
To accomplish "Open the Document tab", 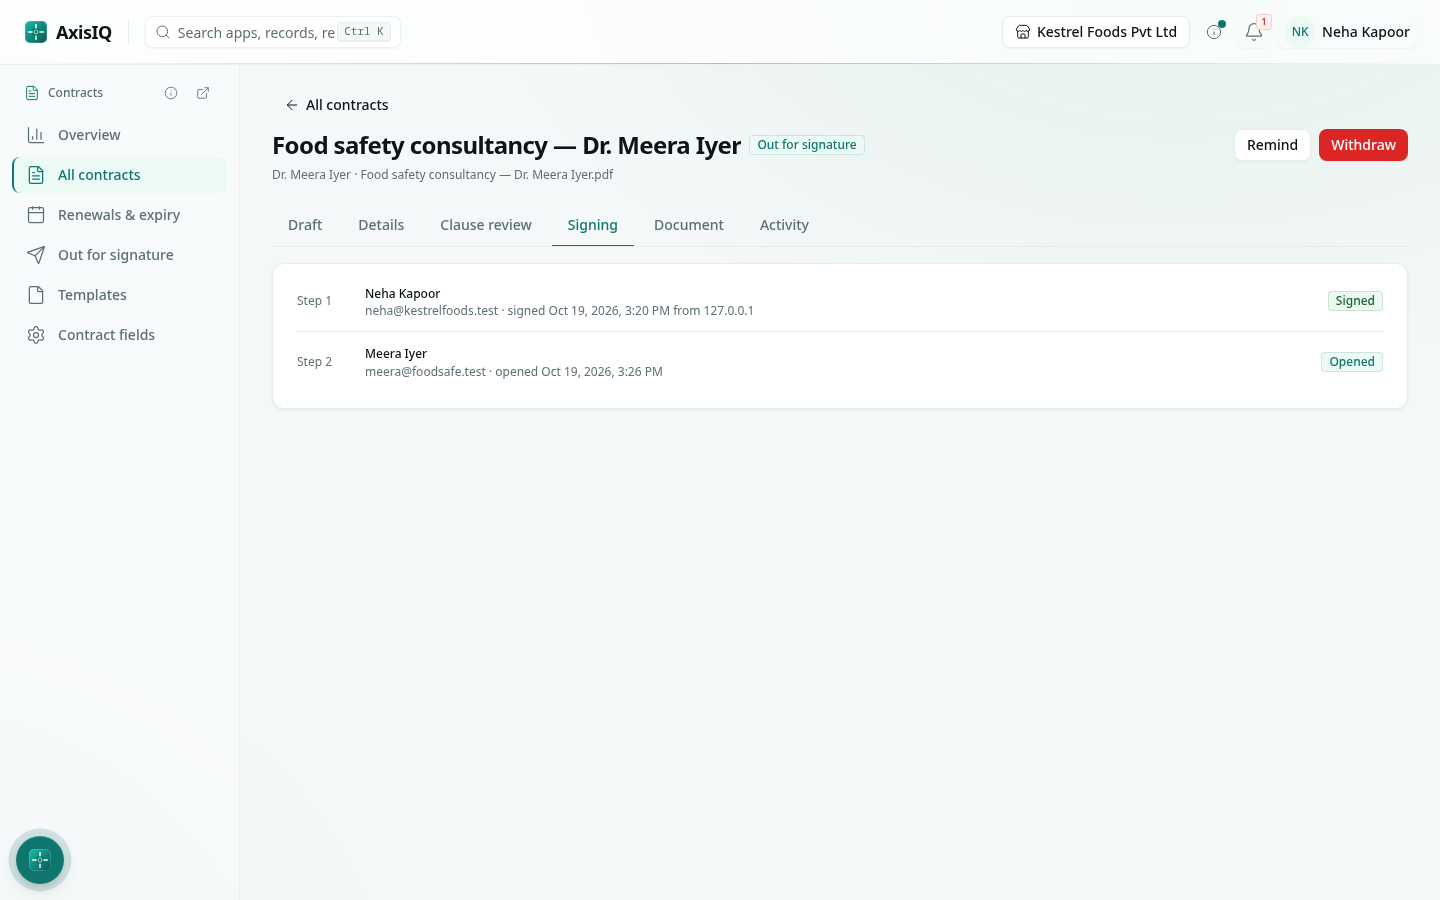I will pos(689,225).
